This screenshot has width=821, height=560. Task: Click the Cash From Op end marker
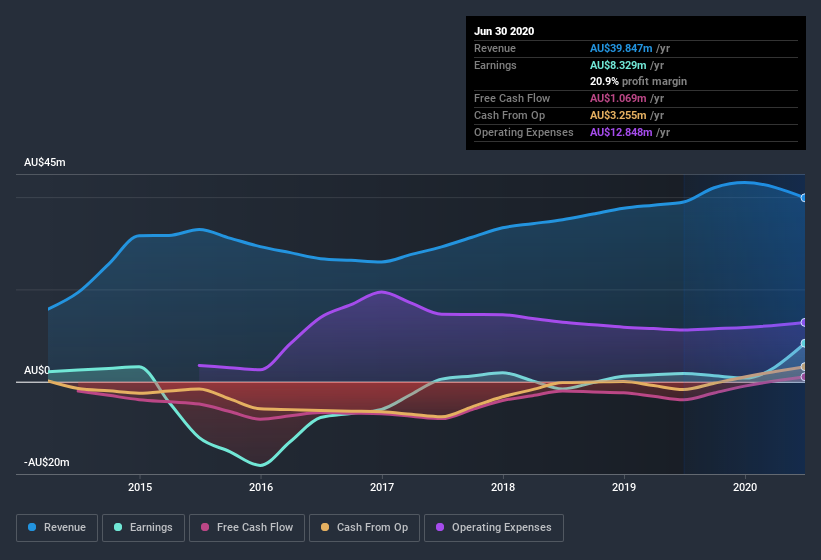click(804, 367)
